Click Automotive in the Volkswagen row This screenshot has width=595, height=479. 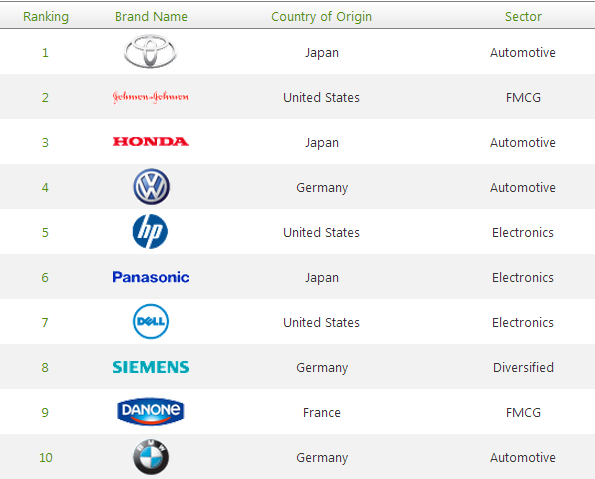(523, 188)
